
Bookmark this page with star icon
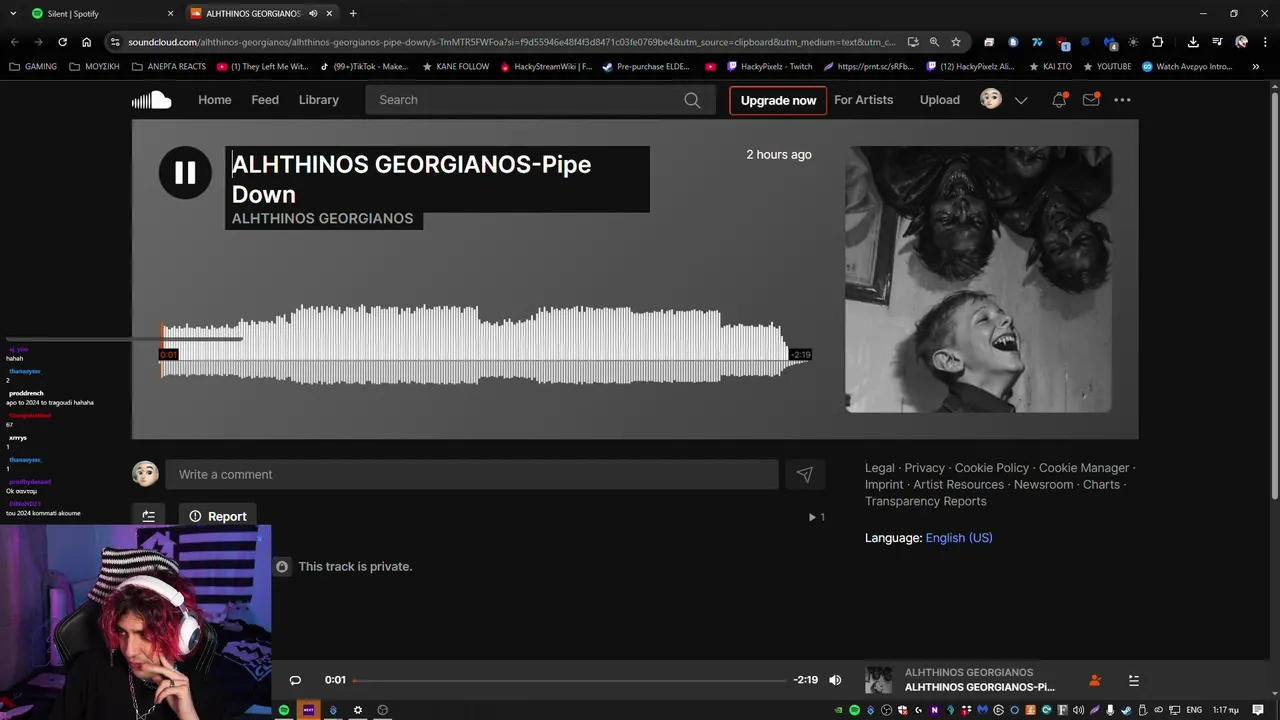click(x=956, y=42)
